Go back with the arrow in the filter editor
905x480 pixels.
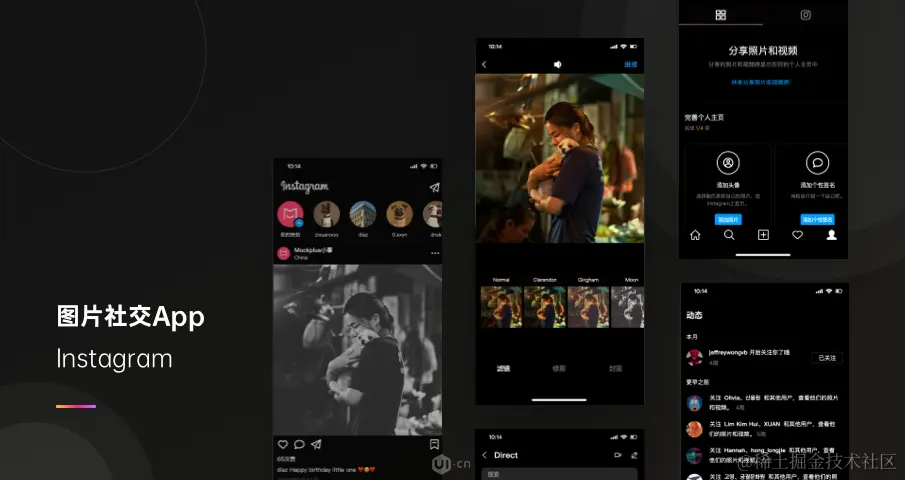[x=484, y=65]
